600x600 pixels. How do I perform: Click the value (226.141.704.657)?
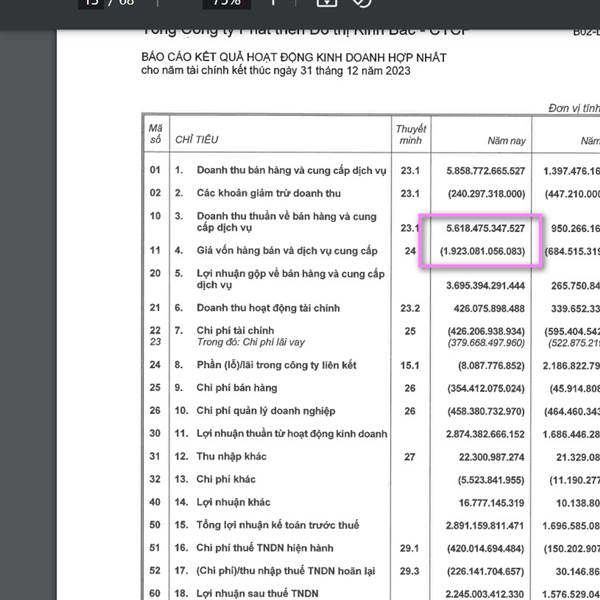point(486,572)
